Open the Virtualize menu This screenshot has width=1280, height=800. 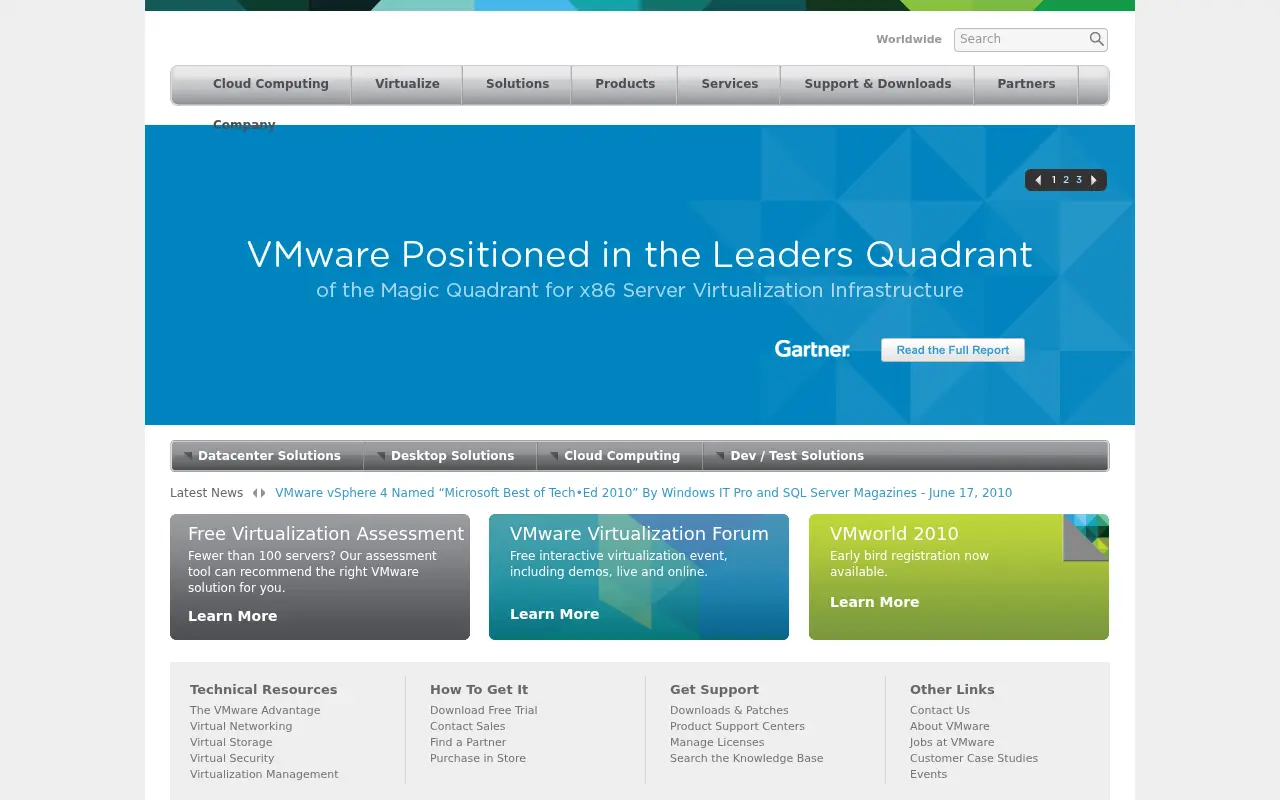(407, 84)
